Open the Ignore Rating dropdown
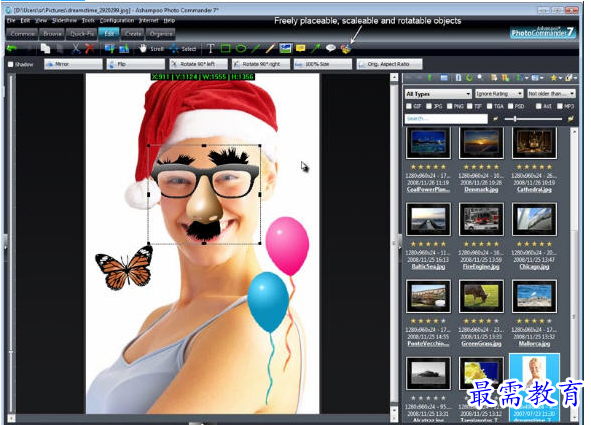Image resolution: width=591 pixels, height=425 pixels. pos(499,94)
